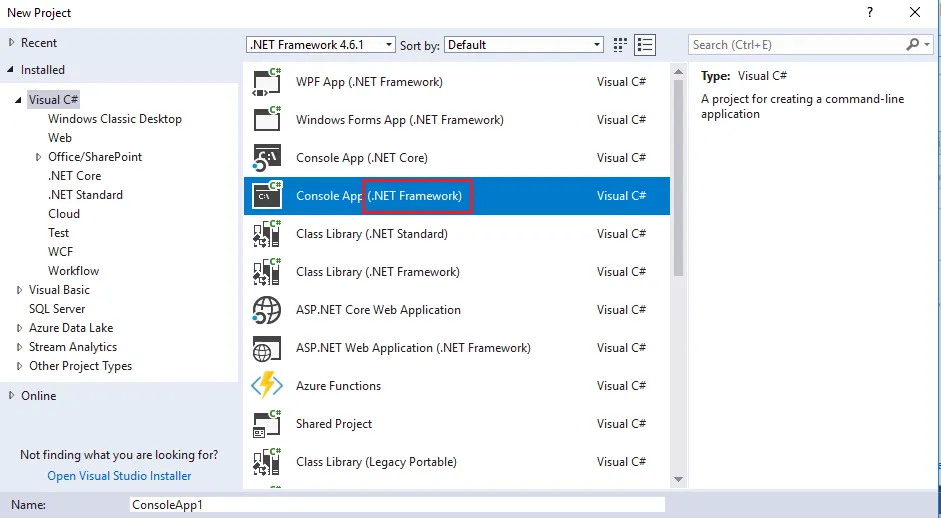Click the ASP.NET Web Application (.NET Framework) icon

(x=267, y=348)
